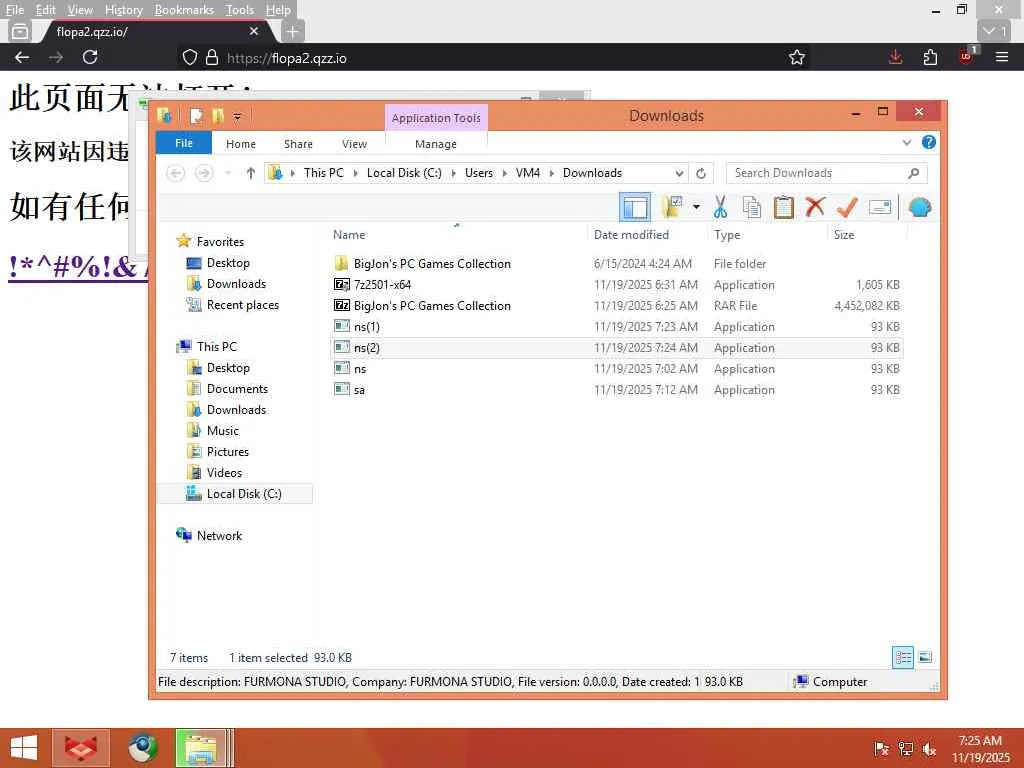
Task: Open Customize Quick Access Toolbar dropdown
Action: [237, 117]
